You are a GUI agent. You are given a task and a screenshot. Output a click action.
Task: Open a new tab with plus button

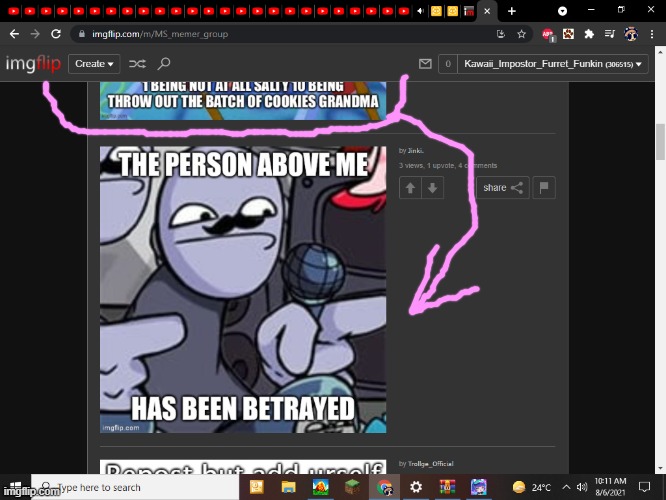512,11
